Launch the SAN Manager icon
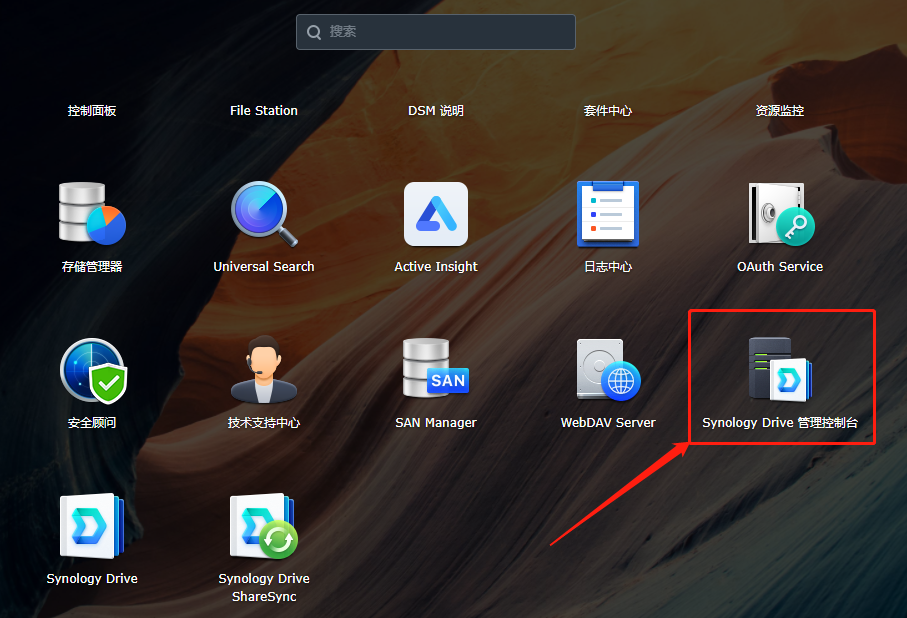907x618 pixels. click(x=436, y=368)
